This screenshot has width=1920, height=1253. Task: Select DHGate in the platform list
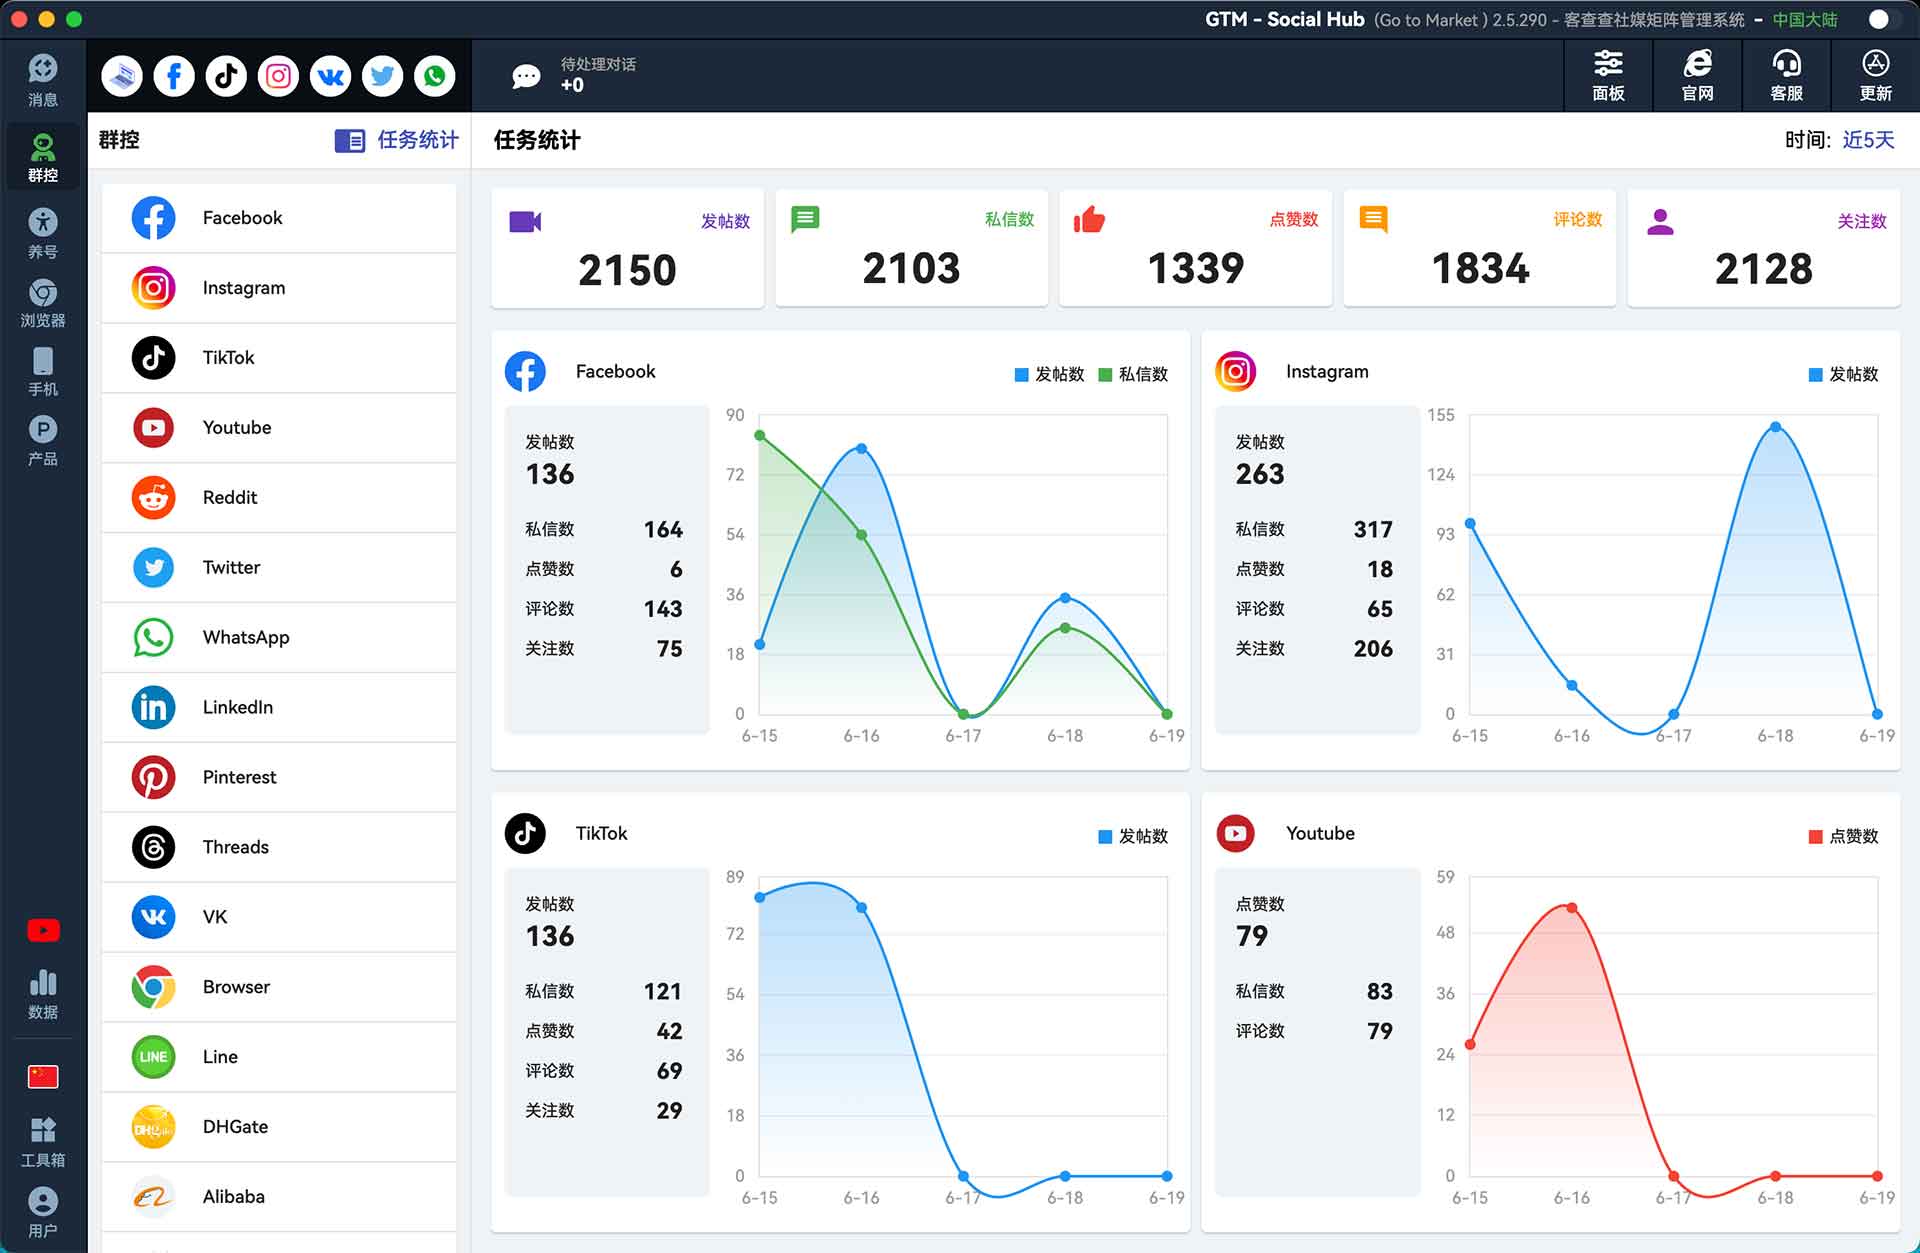click(279, 1128)
